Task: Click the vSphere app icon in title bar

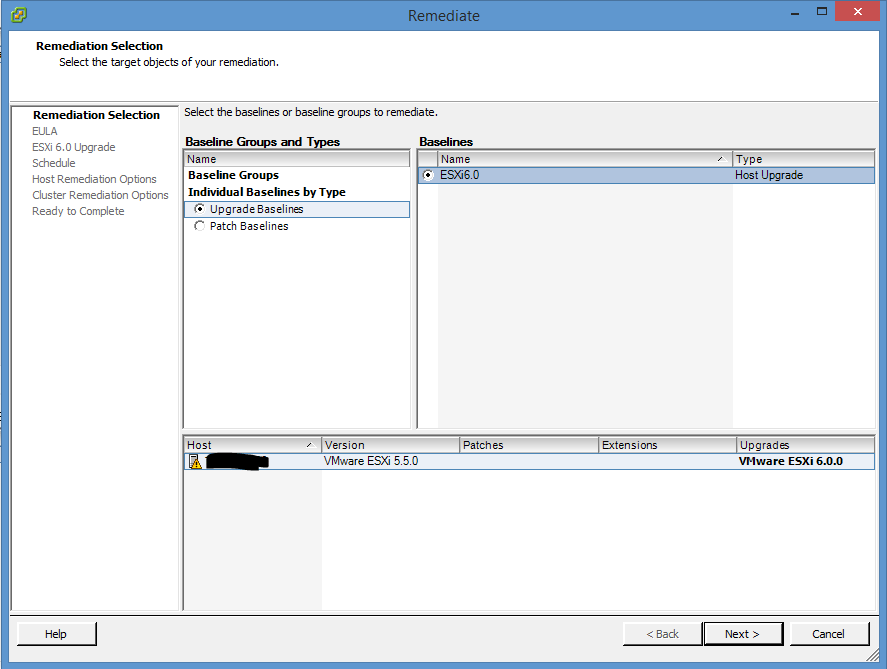Action: point(19,14)
